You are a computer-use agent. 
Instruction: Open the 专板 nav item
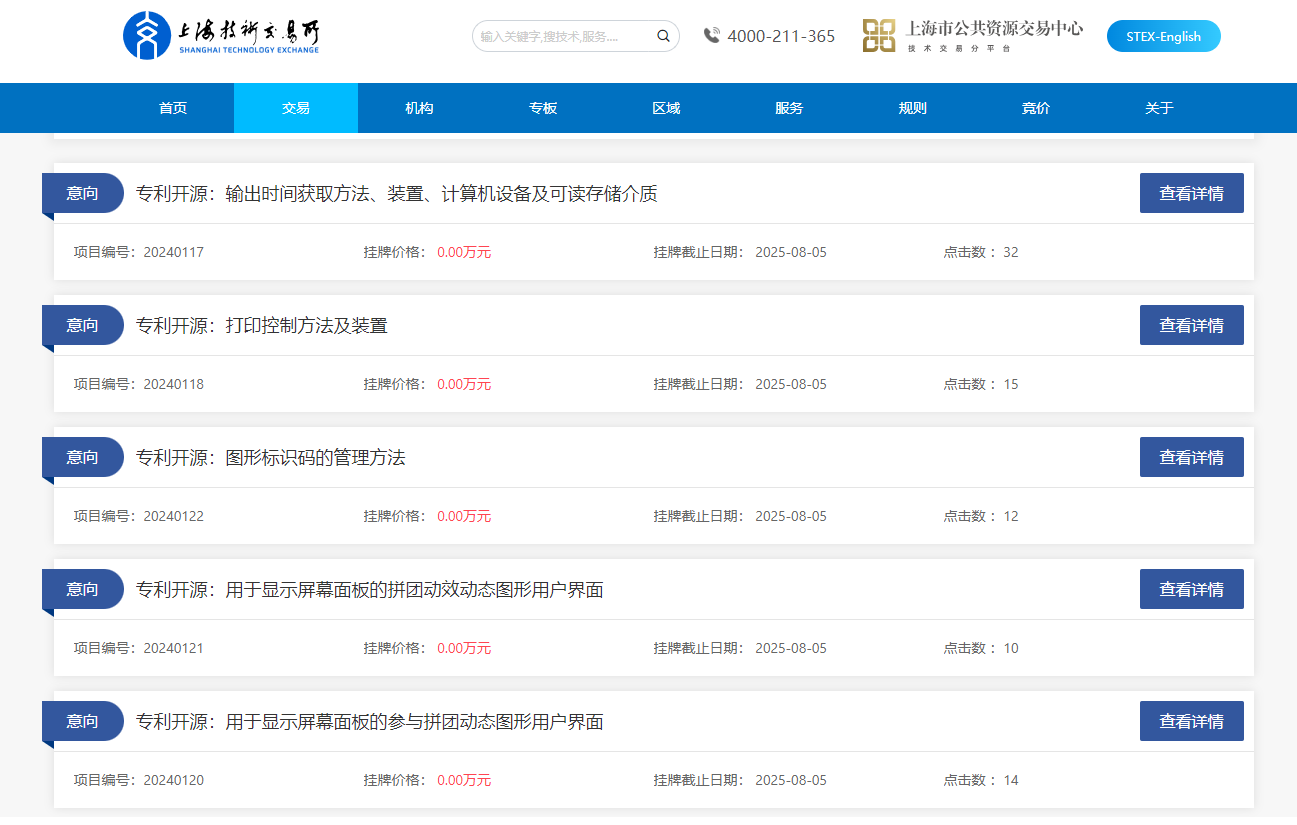543,108
